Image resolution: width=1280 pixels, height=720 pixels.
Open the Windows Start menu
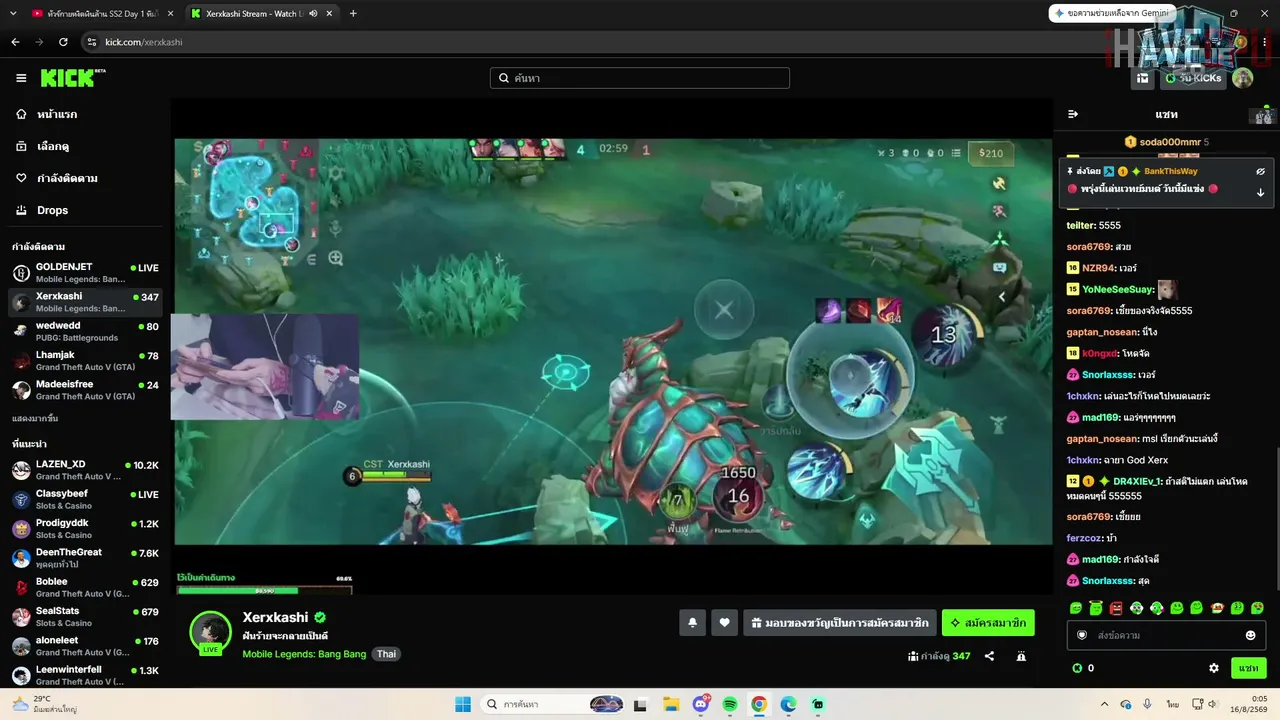click(x=463, y=704)
